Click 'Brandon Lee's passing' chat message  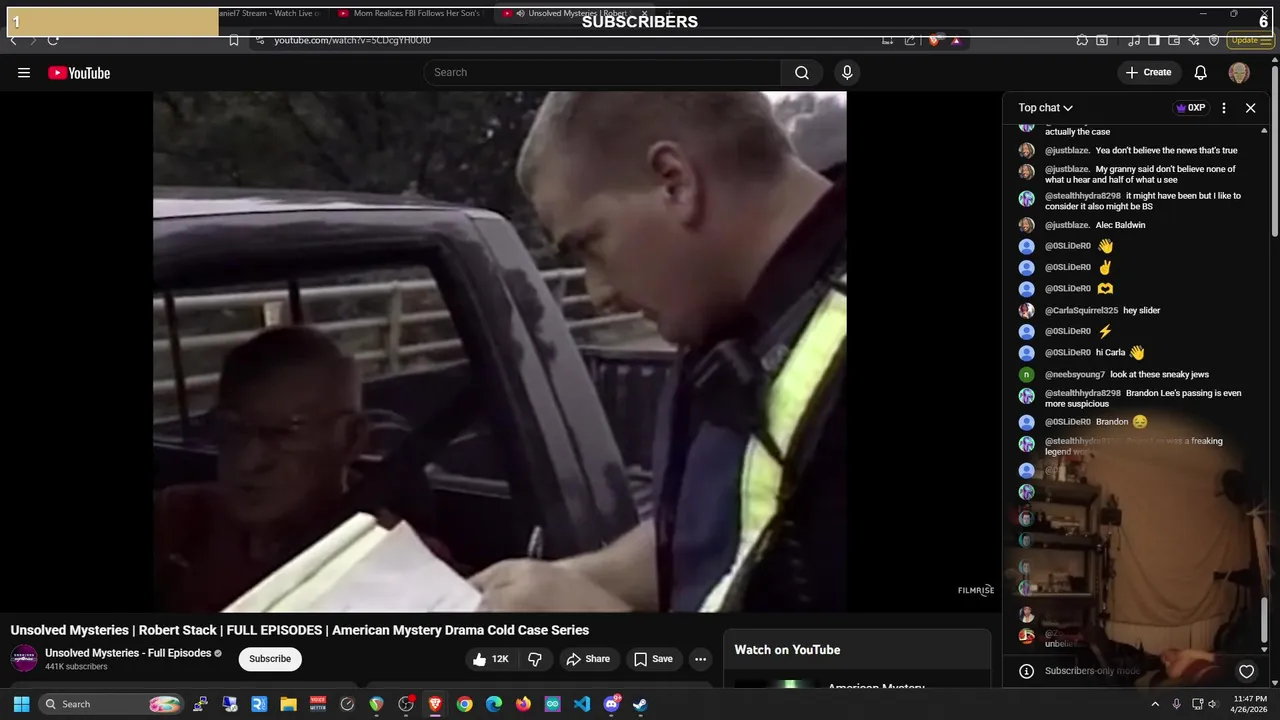tap(1143, 399)
